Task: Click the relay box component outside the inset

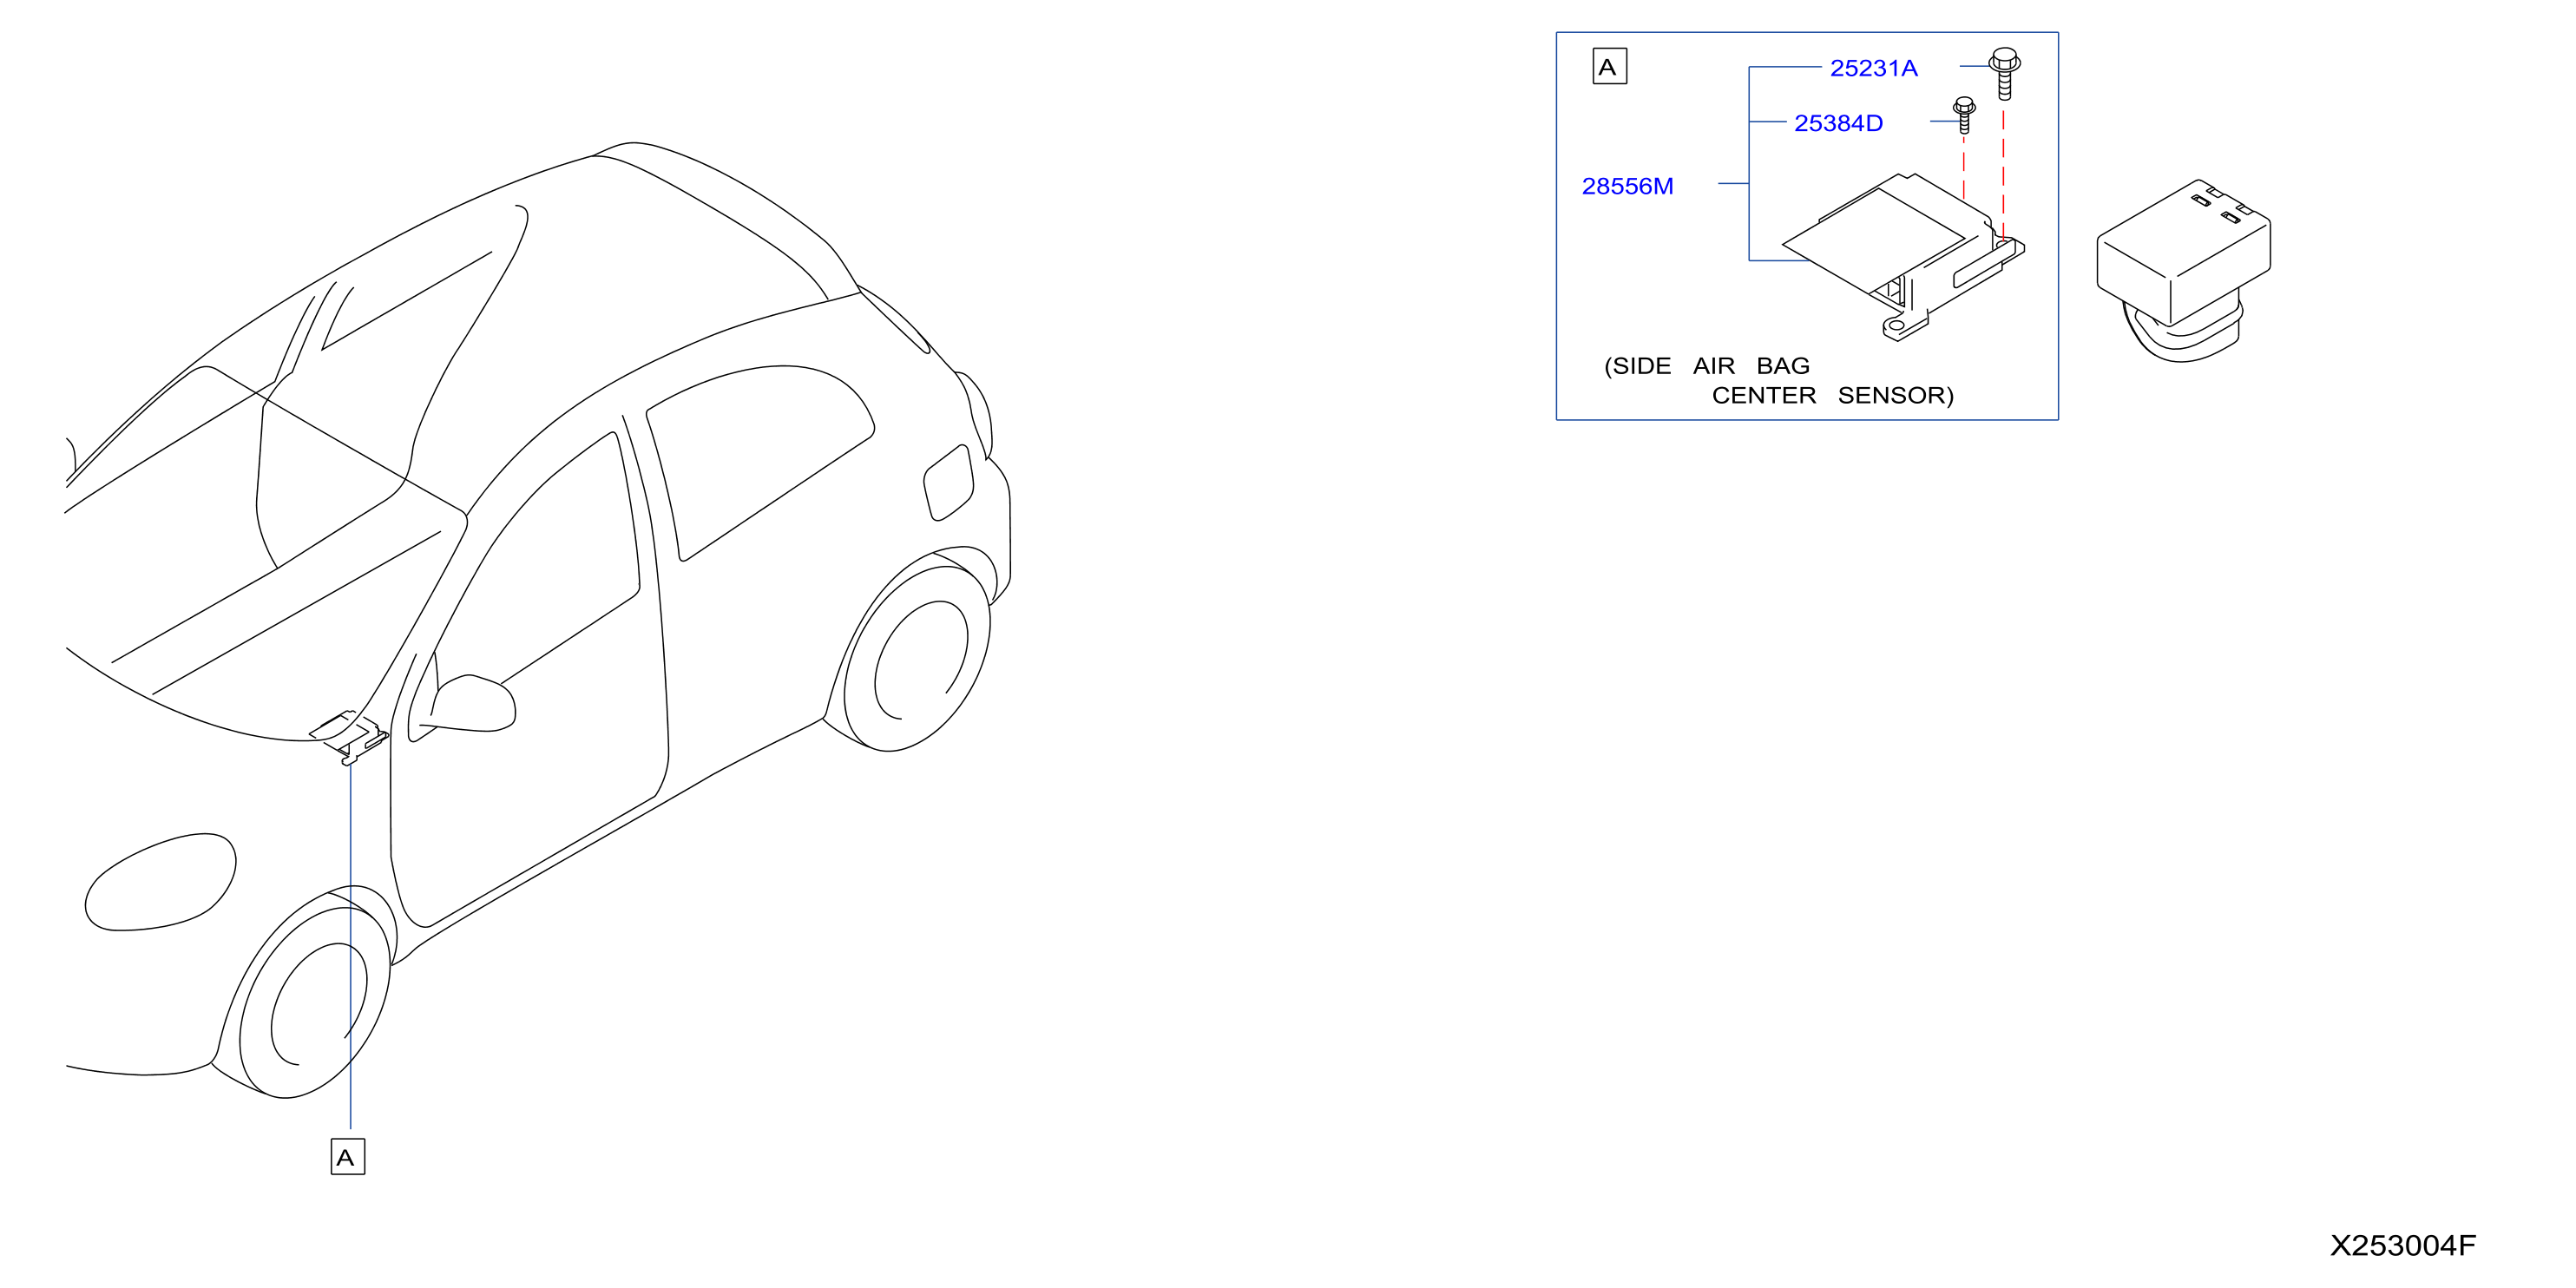Action: (x=2184, y=270)
